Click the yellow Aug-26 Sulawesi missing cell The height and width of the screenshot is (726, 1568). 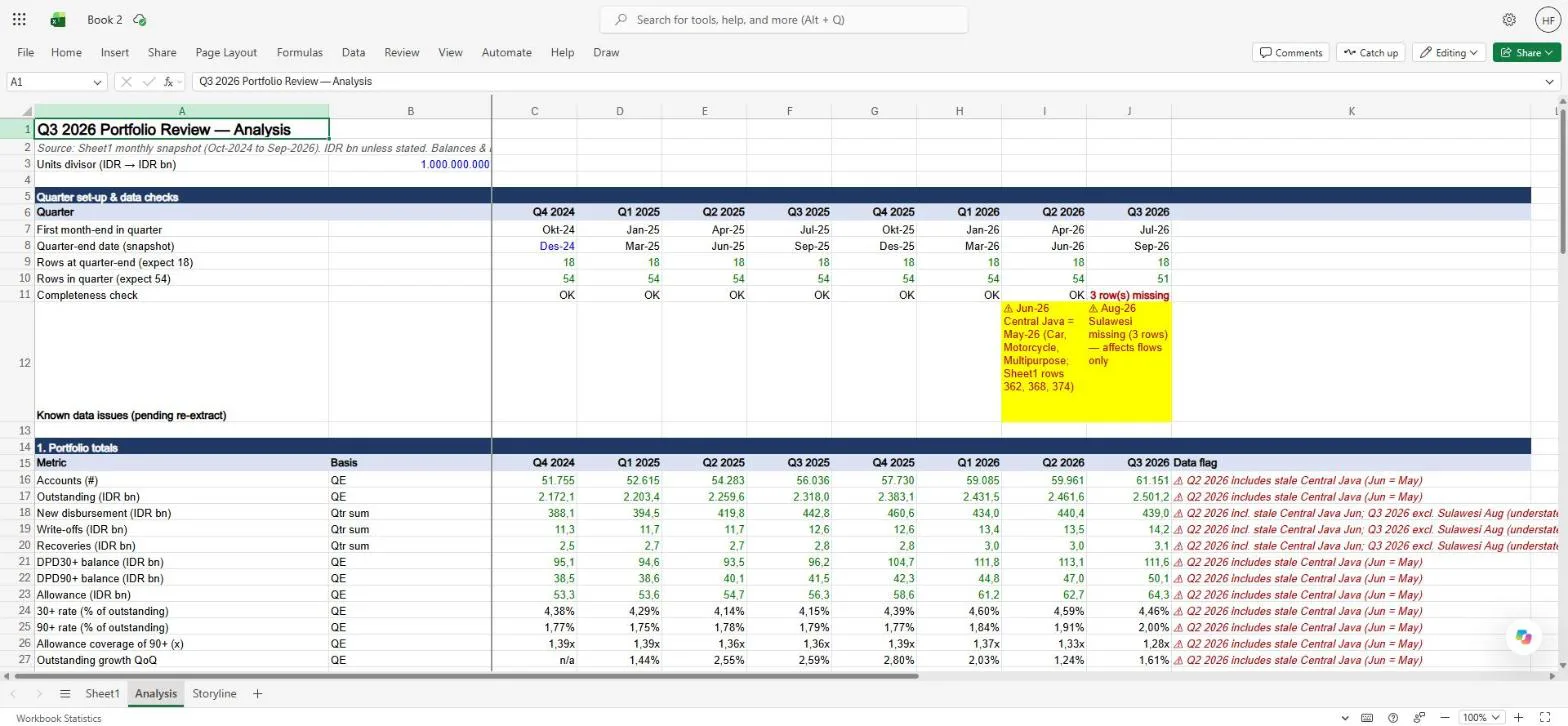[1129, 362]
